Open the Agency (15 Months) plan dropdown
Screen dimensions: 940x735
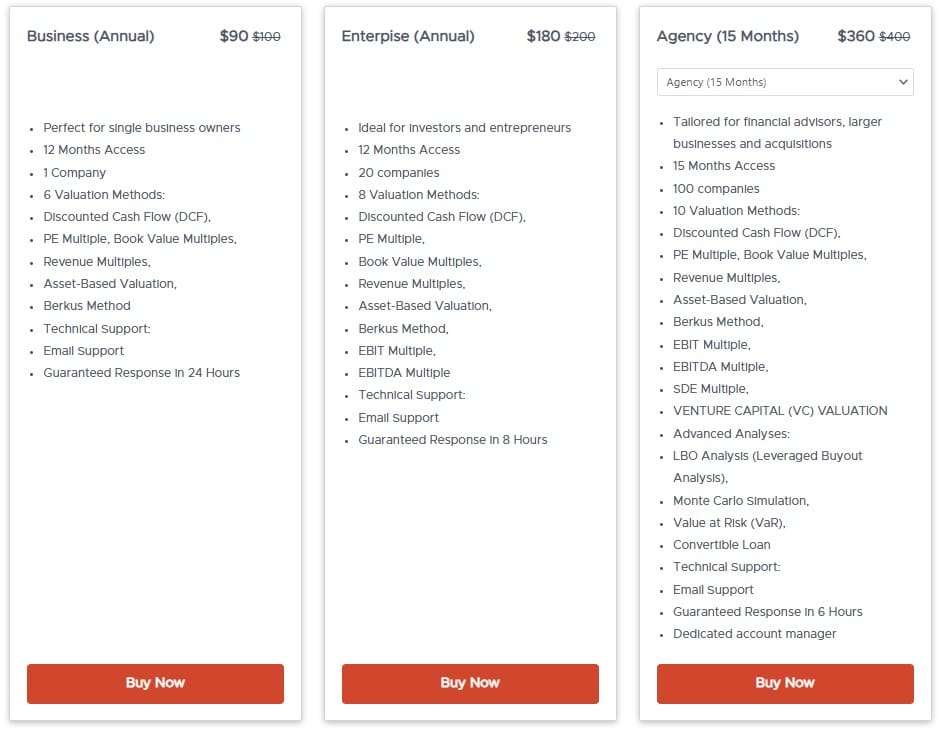point(785,82)
